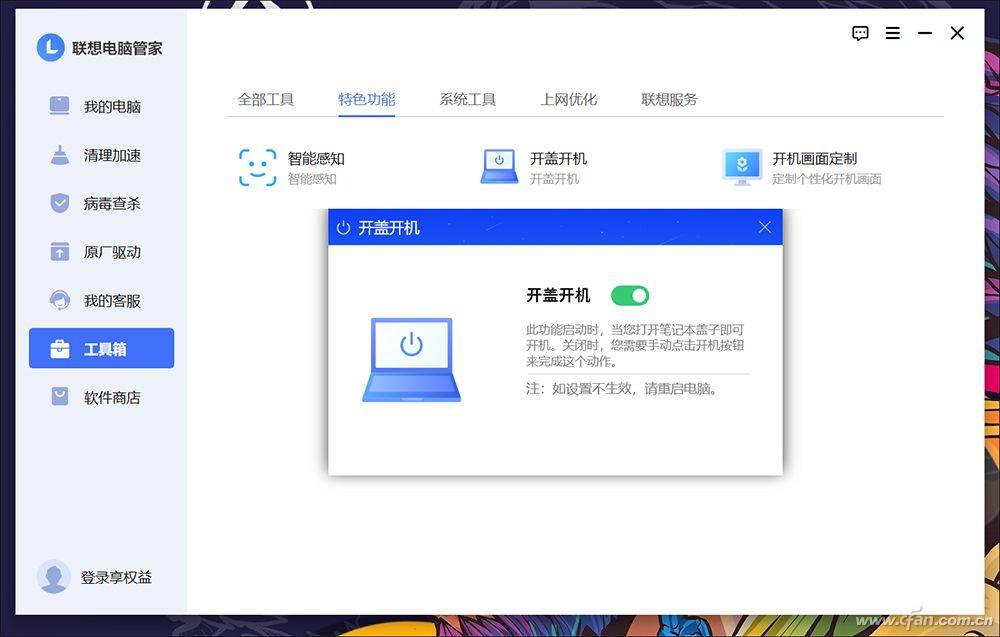Open the hamburger menu icon
This screenshot has width=1000, height=637.
tap(893, 33)
